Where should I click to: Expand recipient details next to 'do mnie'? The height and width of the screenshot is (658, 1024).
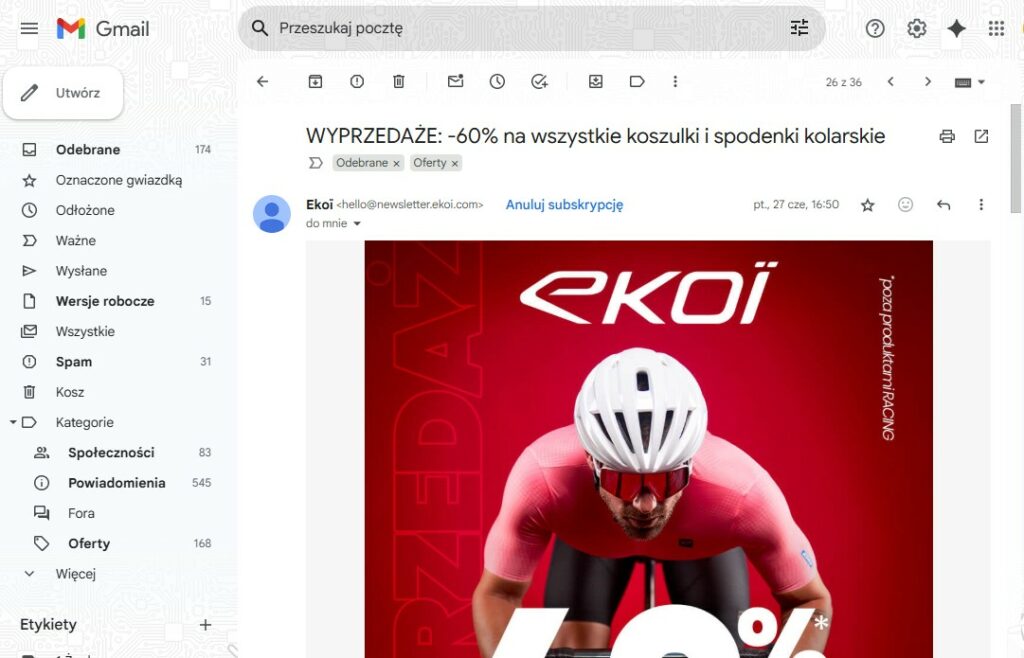pyautogui.click(x=357, y=224)
